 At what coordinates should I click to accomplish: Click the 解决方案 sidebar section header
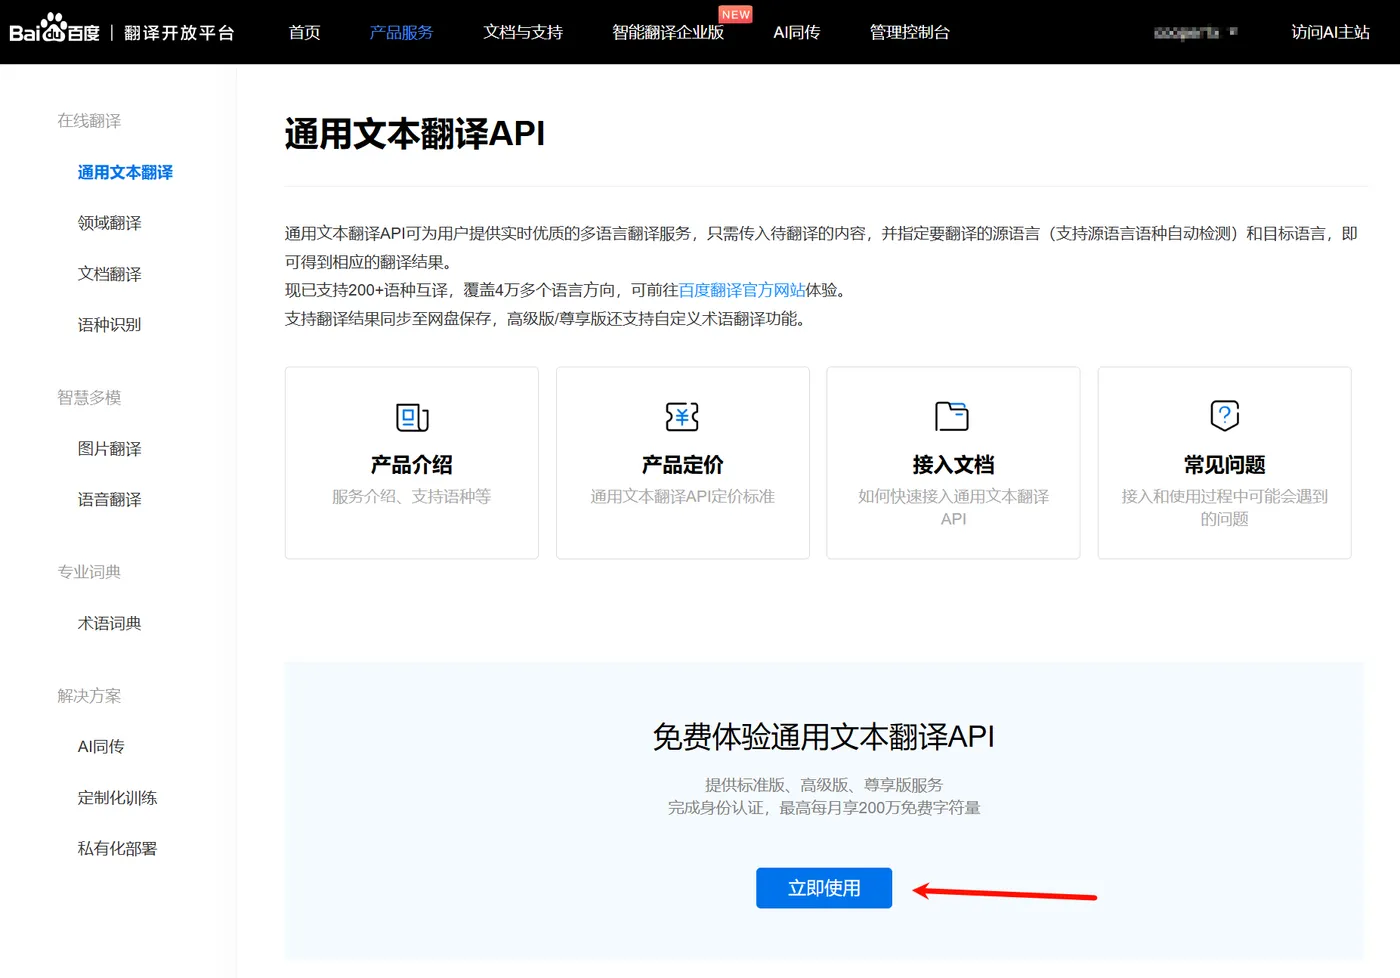tap(89, 696)
